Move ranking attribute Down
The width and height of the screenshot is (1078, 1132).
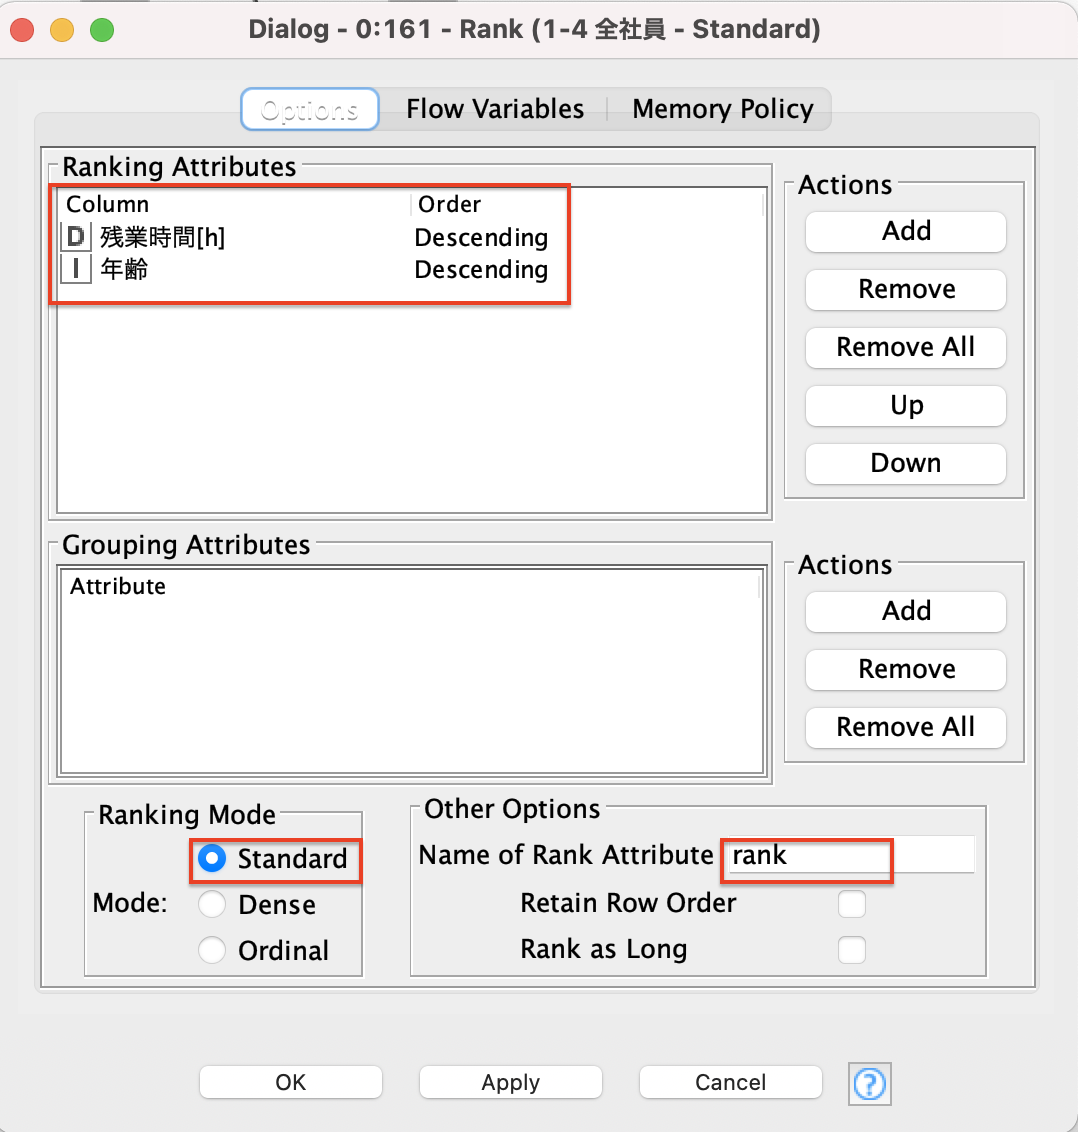point(906,463)
